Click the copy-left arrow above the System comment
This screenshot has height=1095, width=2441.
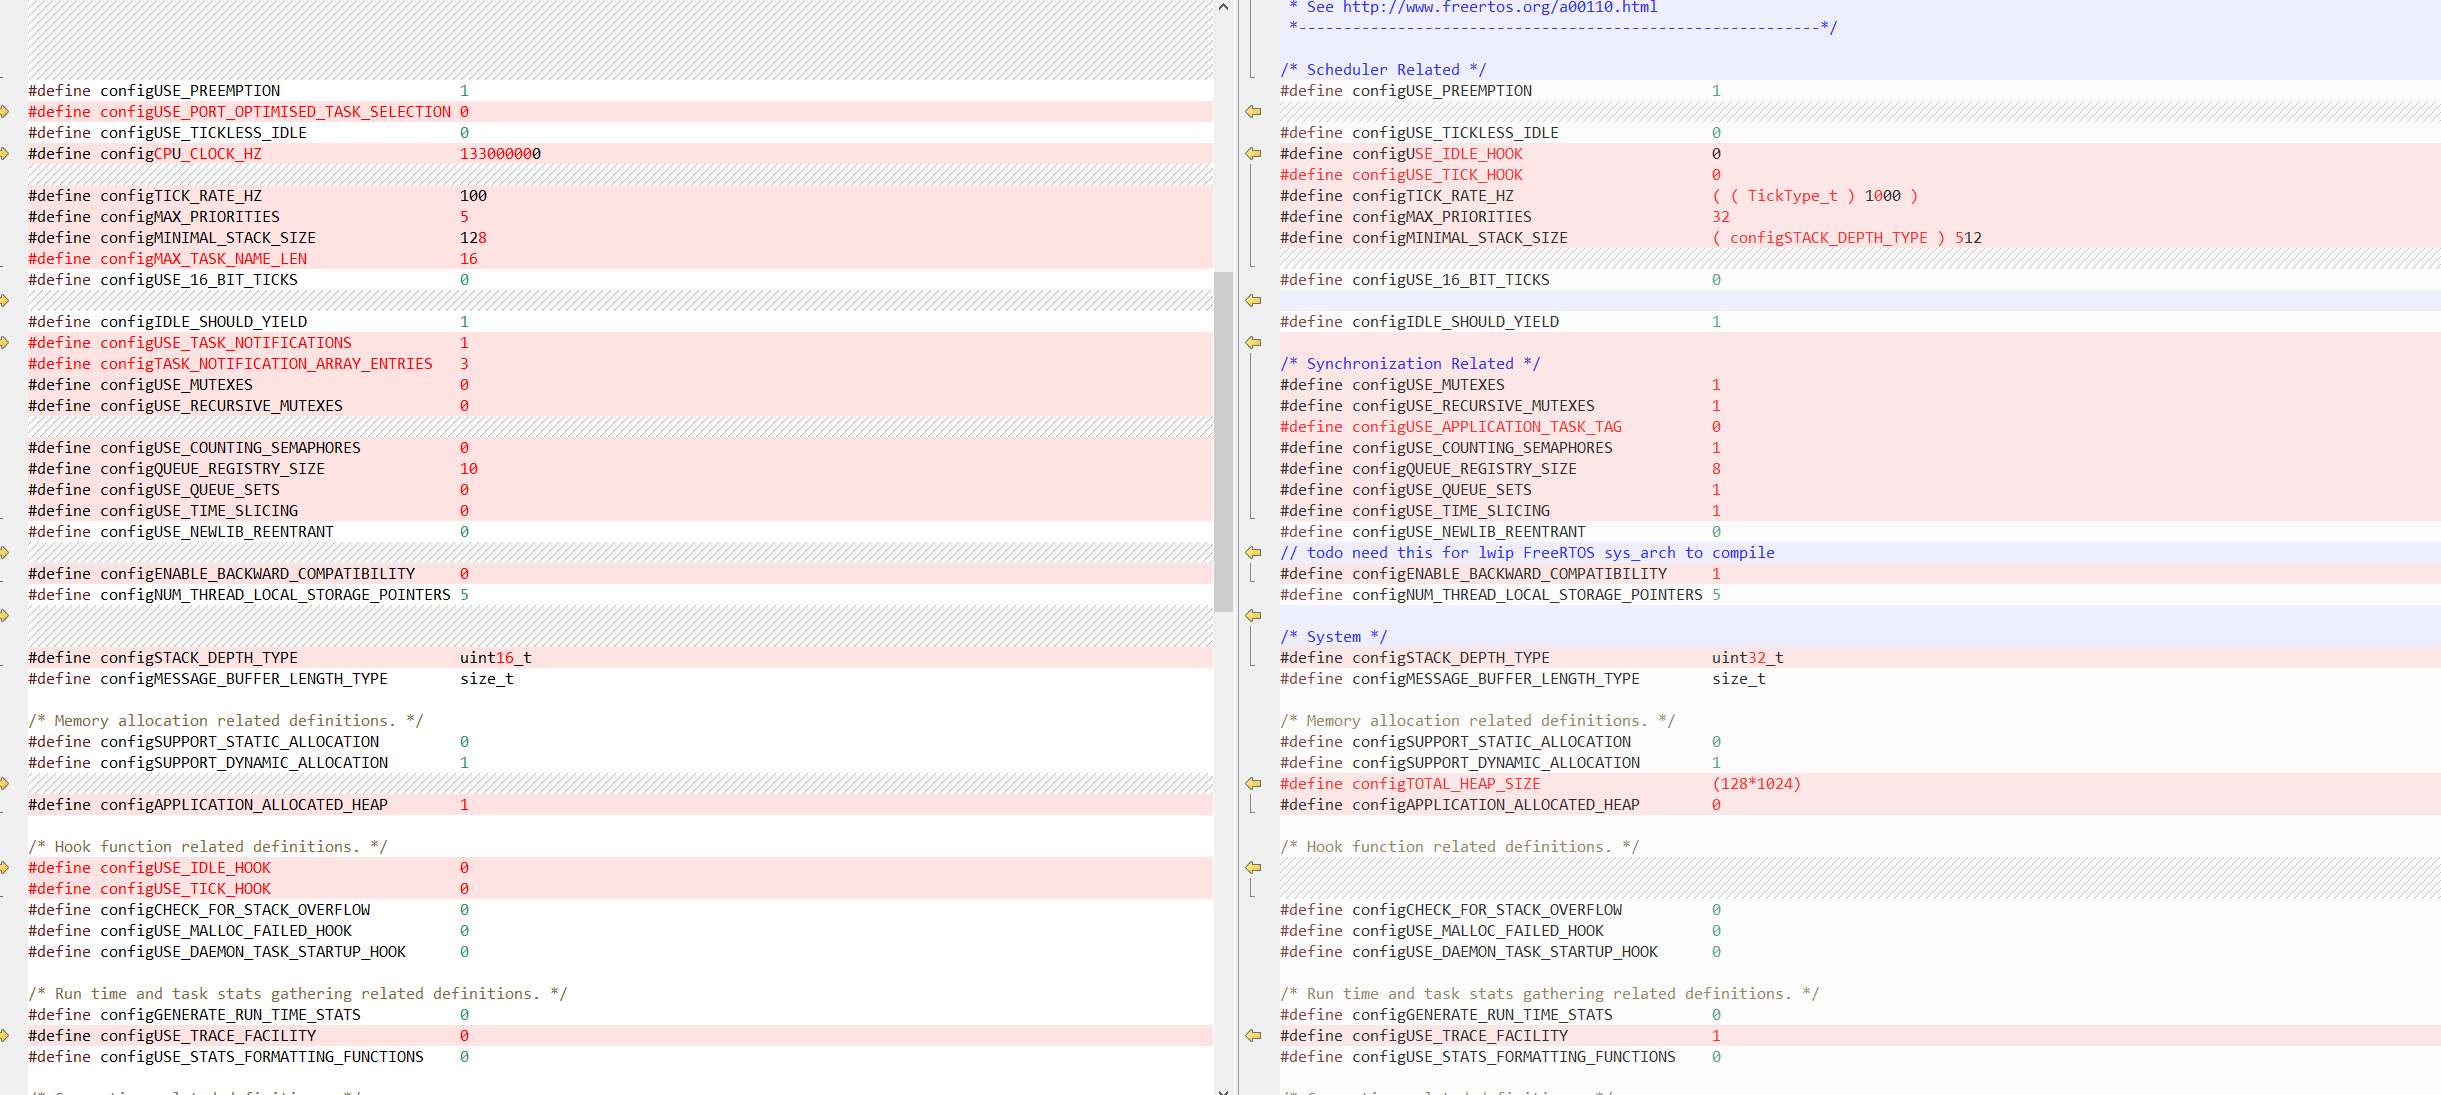(1253, 615)
